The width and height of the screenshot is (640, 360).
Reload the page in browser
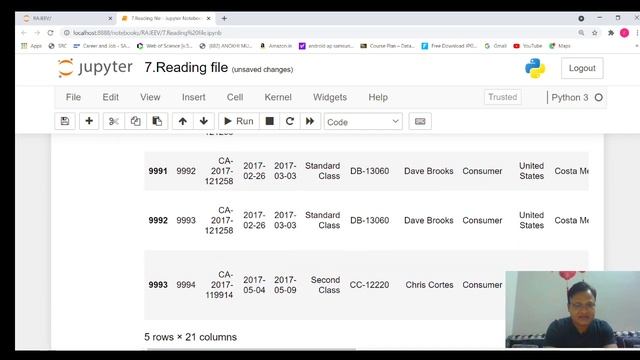50,33
